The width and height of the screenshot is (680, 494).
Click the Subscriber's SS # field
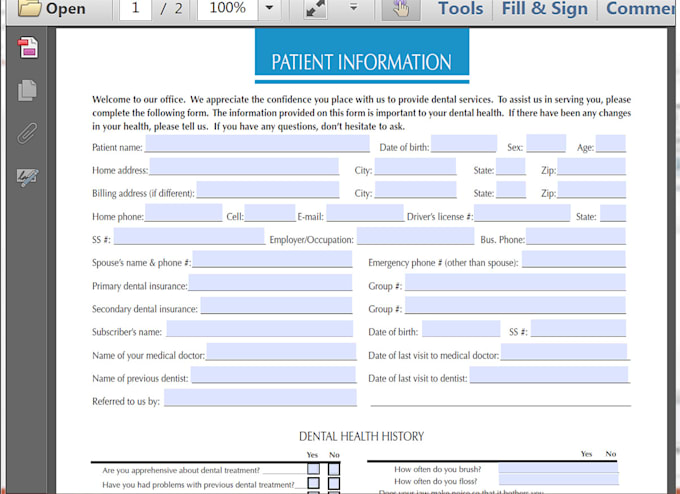578,328
